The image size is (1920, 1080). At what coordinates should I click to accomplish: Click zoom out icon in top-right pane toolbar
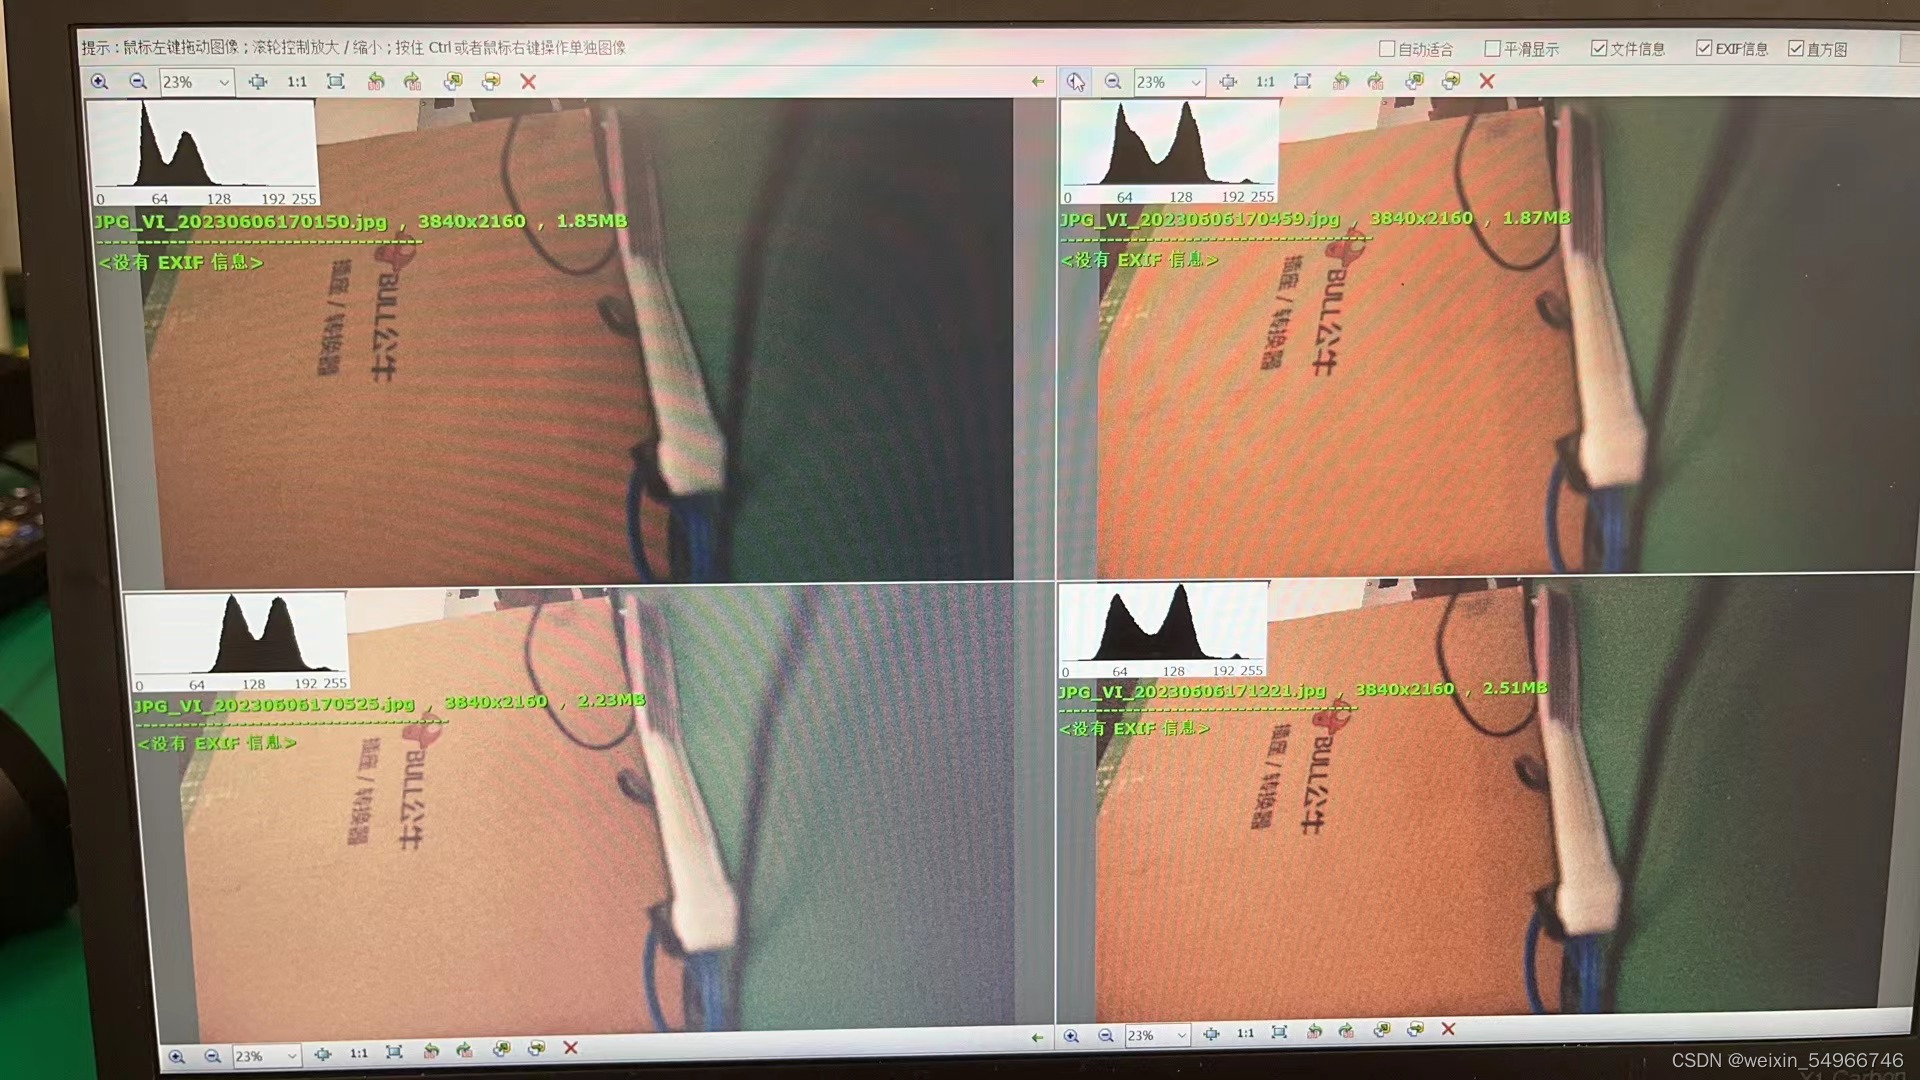click(1112, 82)
